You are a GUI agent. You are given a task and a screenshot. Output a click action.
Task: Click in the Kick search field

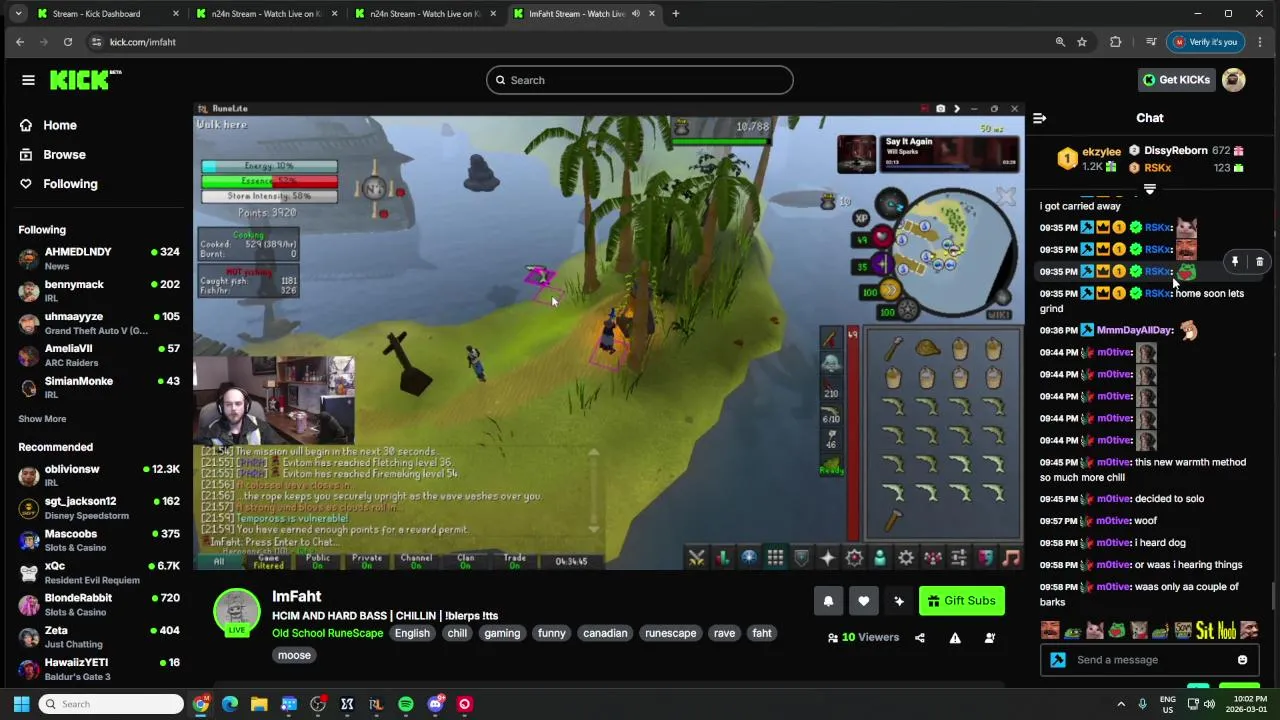[x=640, y=80]
